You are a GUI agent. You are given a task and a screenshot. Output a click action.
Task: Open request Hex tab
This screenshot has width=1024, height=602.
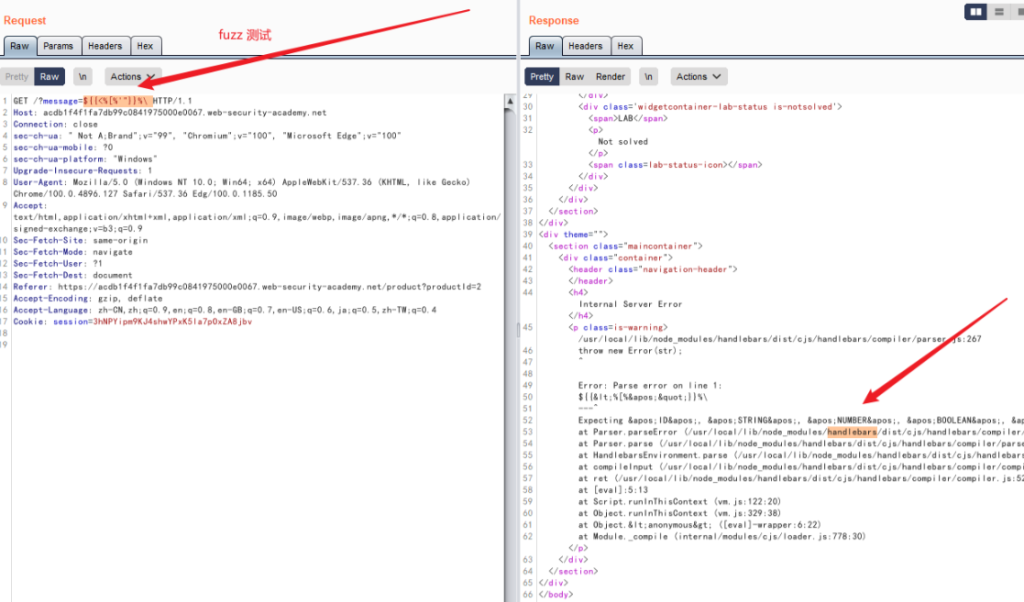coord(145,46)
